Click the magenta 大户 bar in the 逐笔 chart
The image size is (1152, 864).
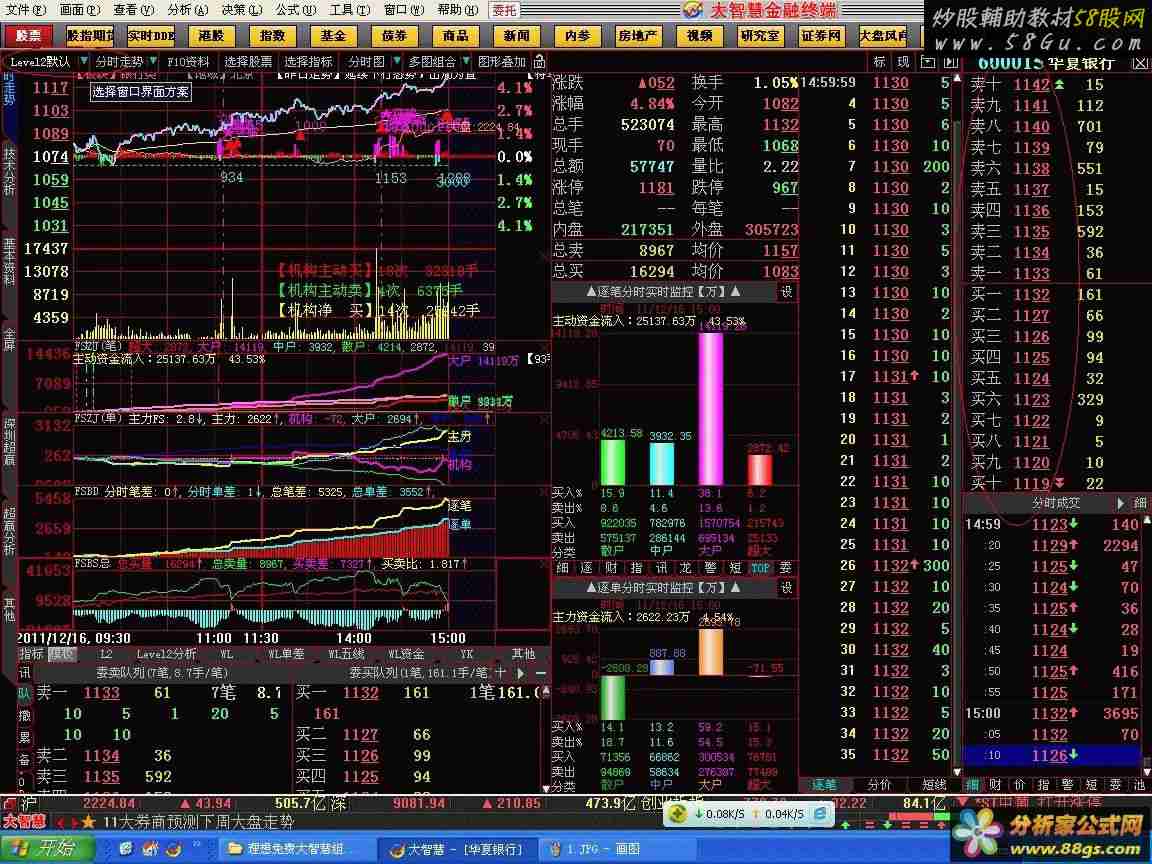pyautogui.click(x=710, y=408)
